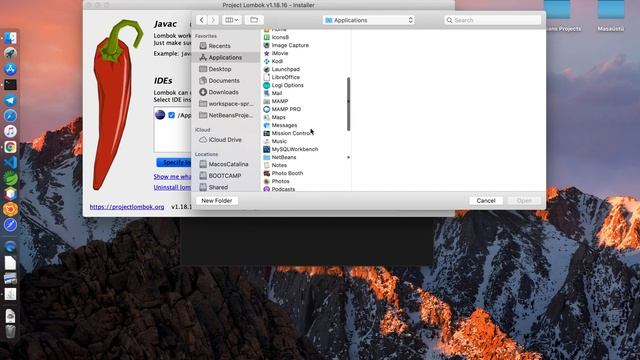The height and width of the screenshot is (360, 640).
Task: Click the folder grouping toolbar icon
Action: (x=254, y=20)
